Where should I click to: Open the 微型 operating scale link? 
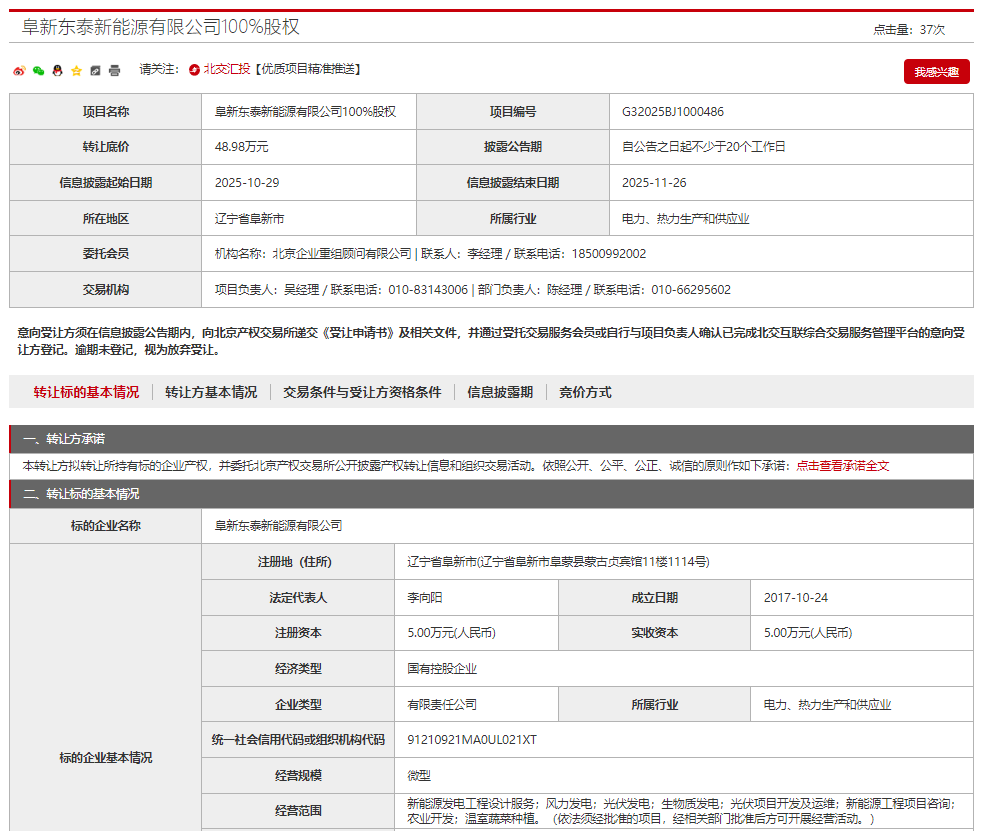pos(421,776)
